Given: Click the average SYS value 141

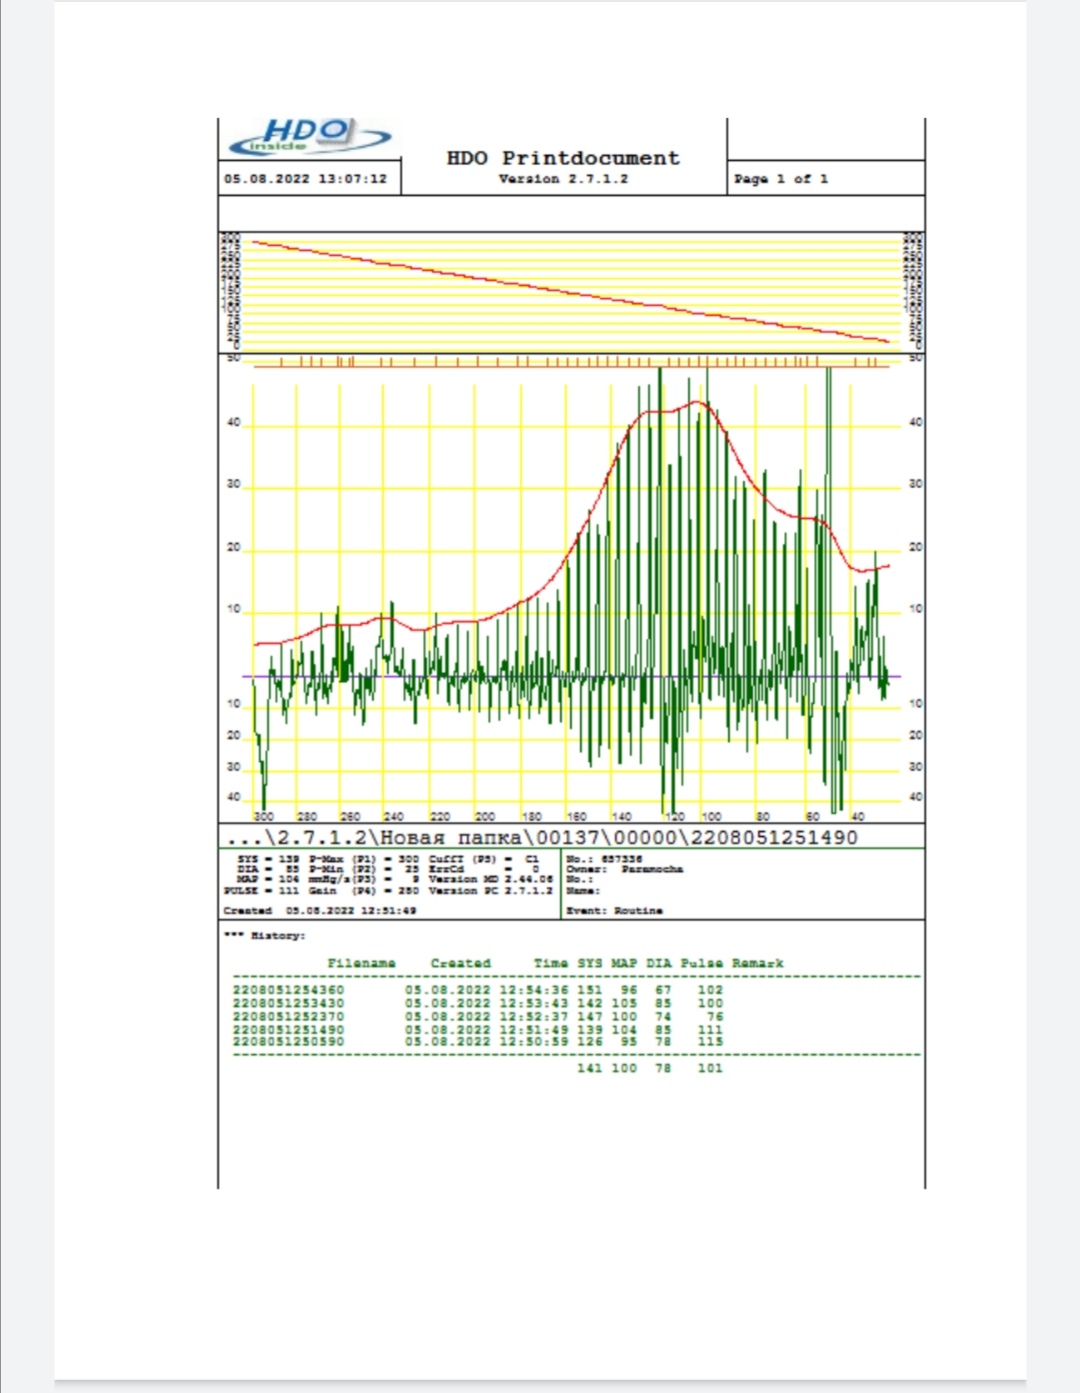Looking at the screenshot, I should [590, 1068].
